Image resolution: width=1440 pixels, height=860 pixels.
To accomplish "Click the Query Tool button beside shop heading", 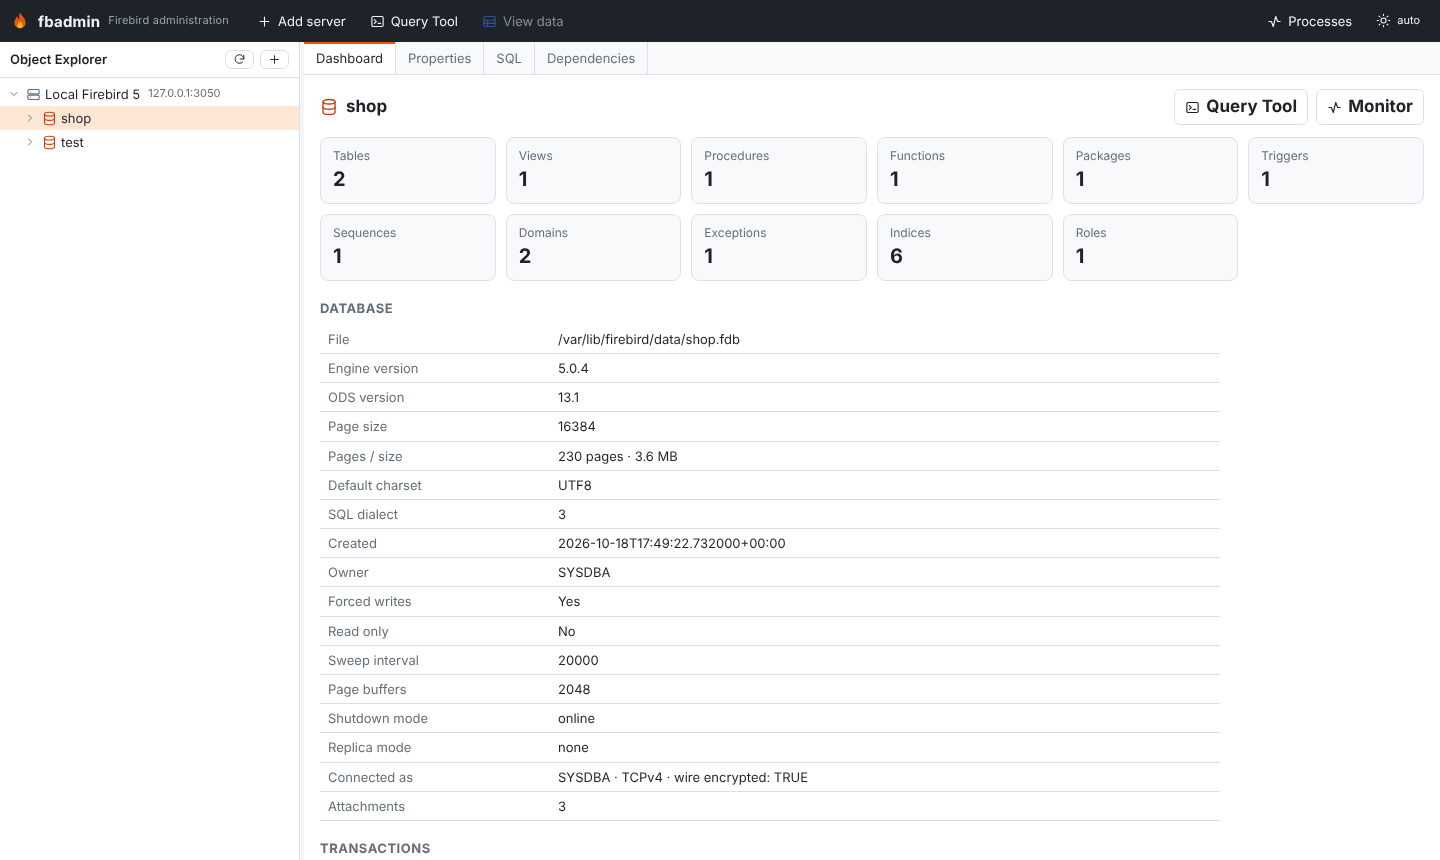I will coord(1241,107).
